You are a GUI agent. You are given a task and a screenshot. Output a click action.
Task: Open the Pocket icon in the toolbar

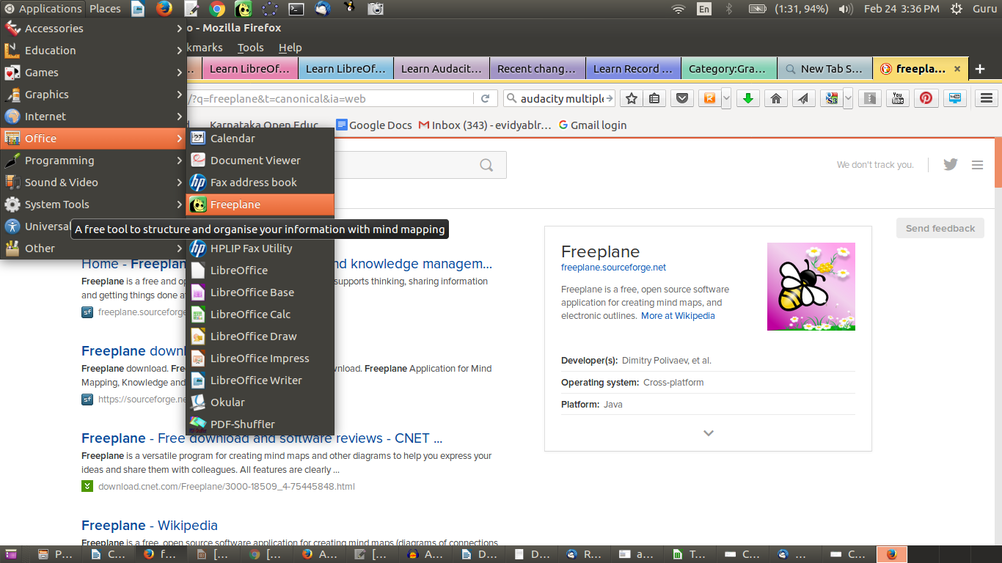pos(681,98)
